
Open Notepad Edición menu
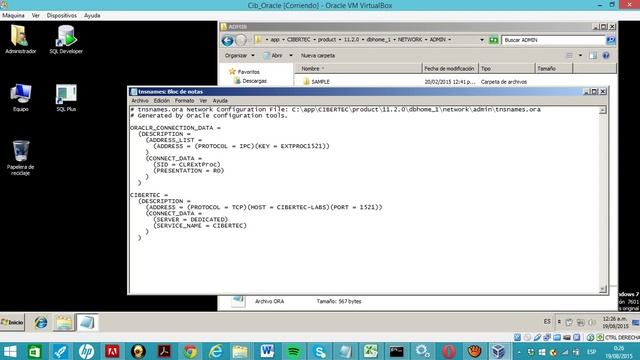click(161, 100)
